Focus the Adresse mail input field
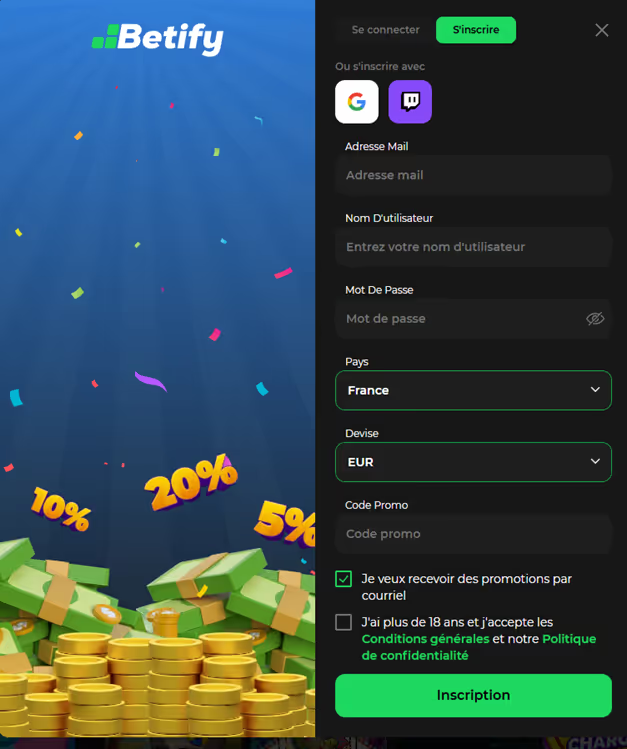This screenshot has height=749, width=627. click(x=473, y=175)
